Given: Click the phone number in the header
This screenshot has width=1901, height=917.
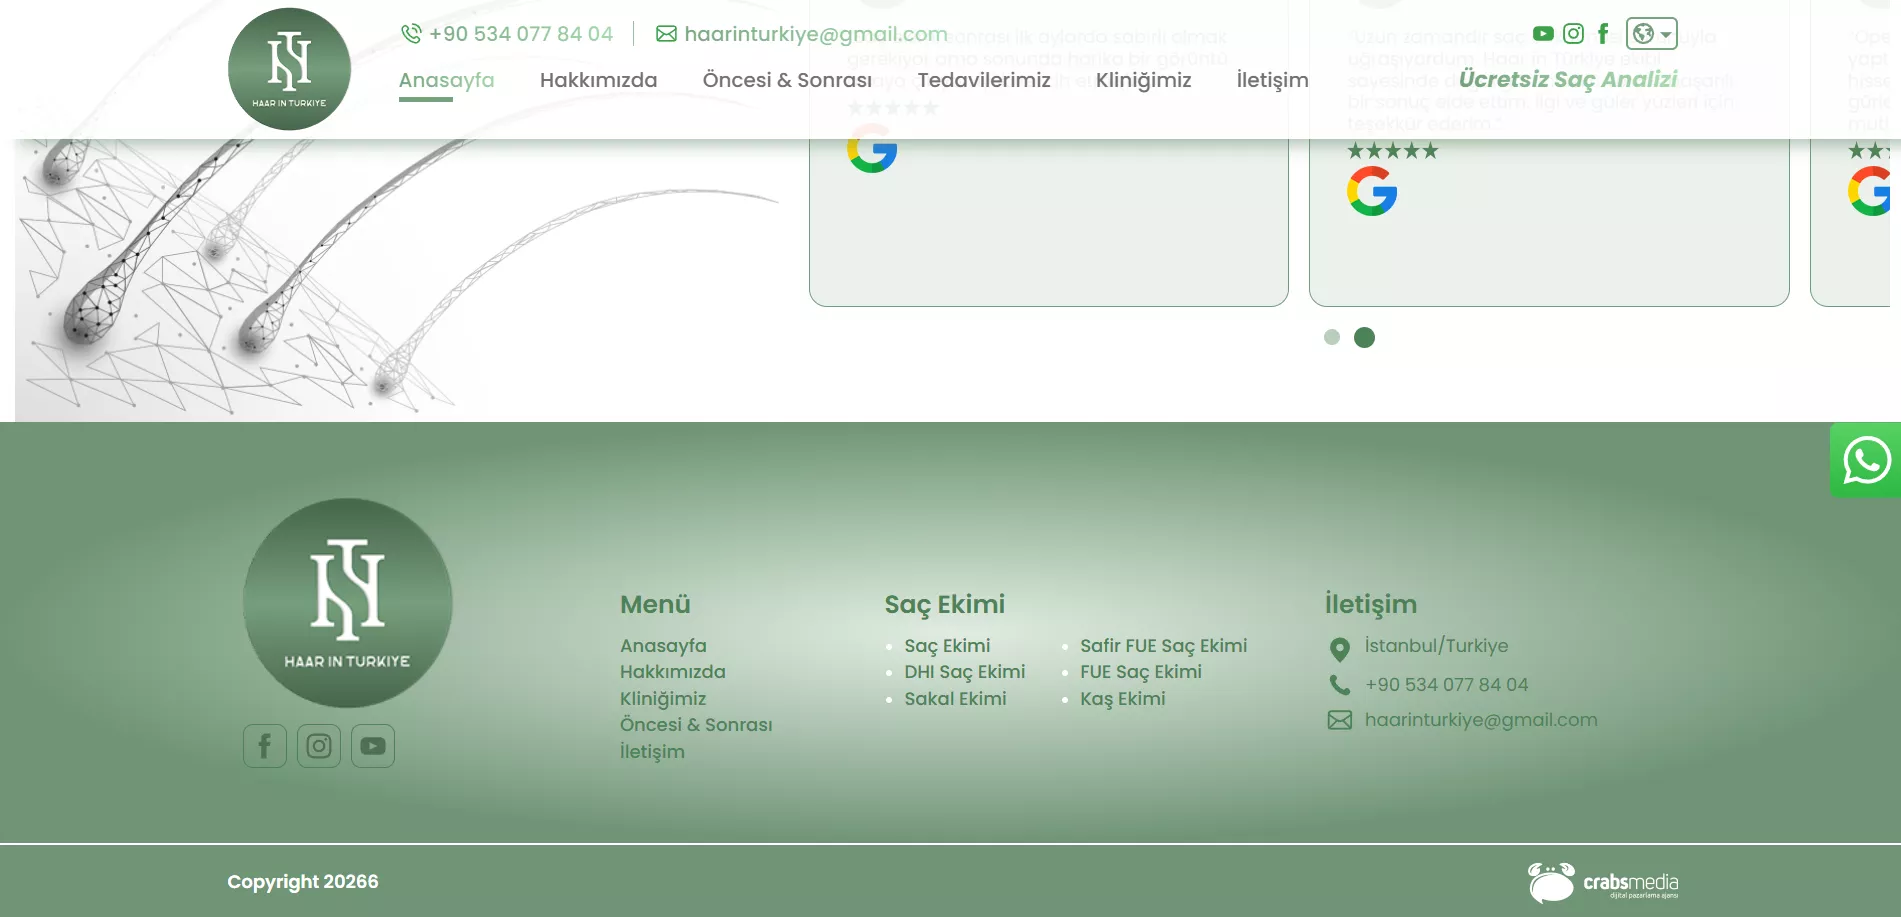Looking at the screenshot, I should (520, 34).
